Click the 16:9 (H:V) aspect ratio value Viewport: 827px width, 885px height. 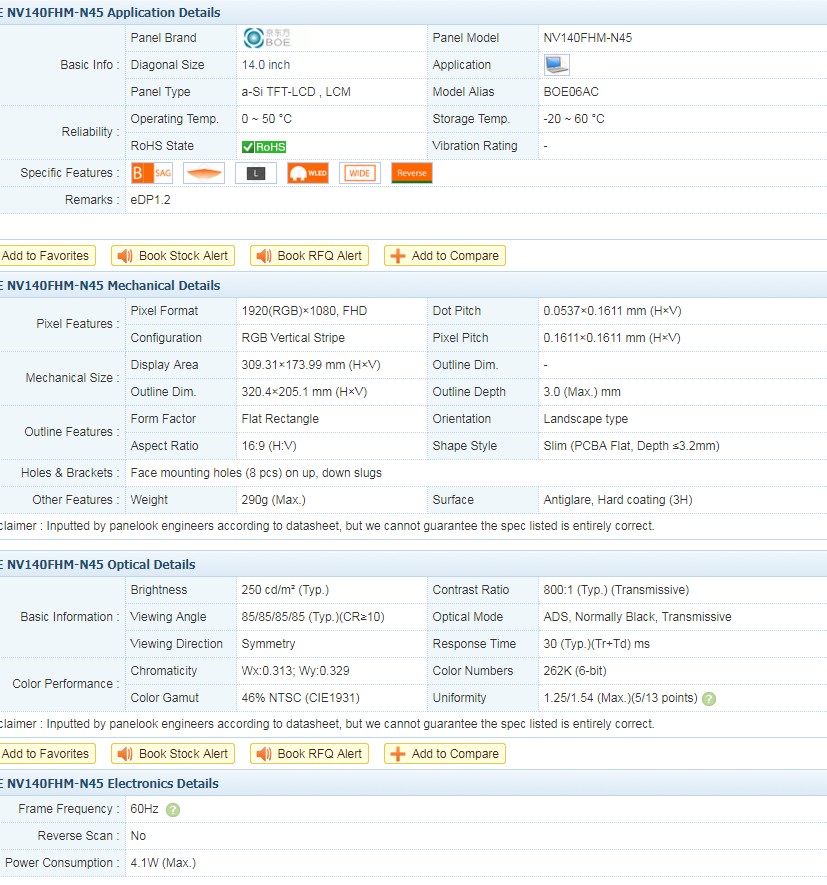269,446
